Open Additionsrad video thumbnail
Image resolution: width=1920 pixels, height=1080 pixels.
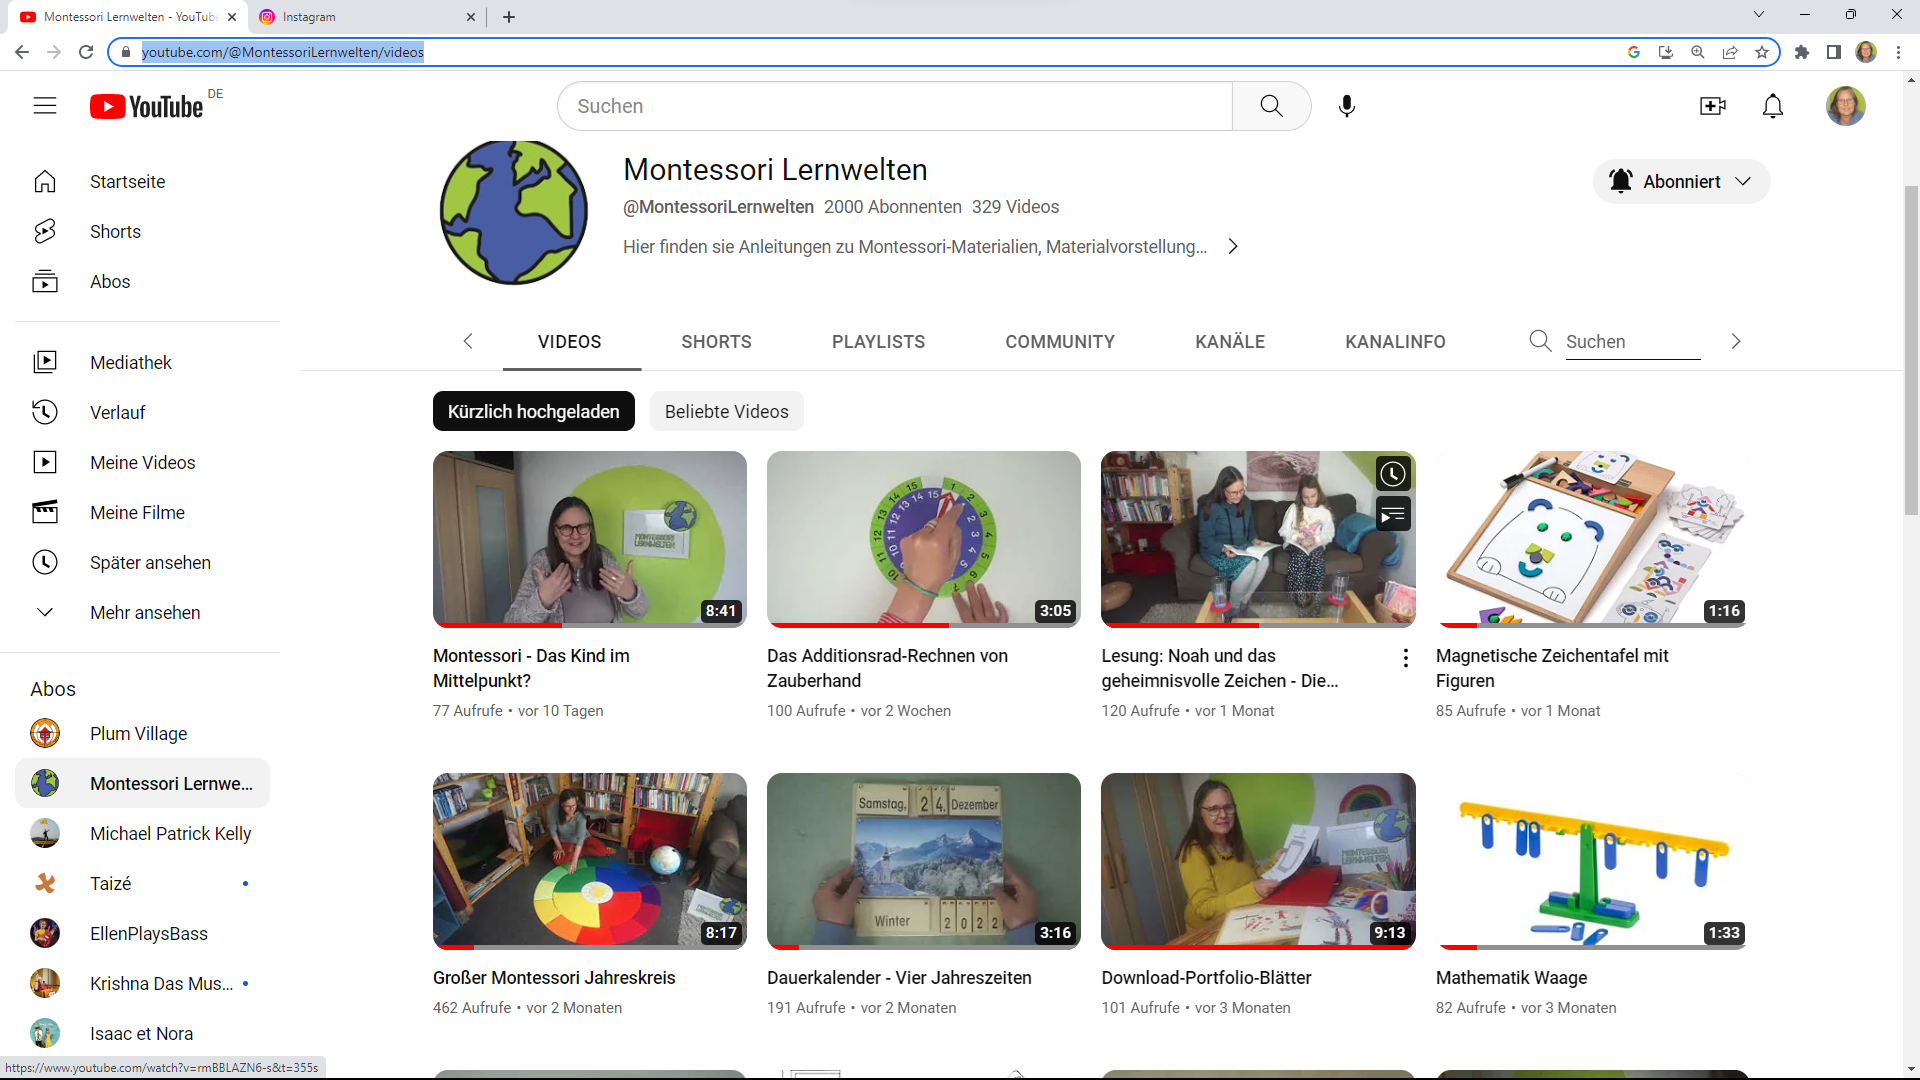point(923,539)
